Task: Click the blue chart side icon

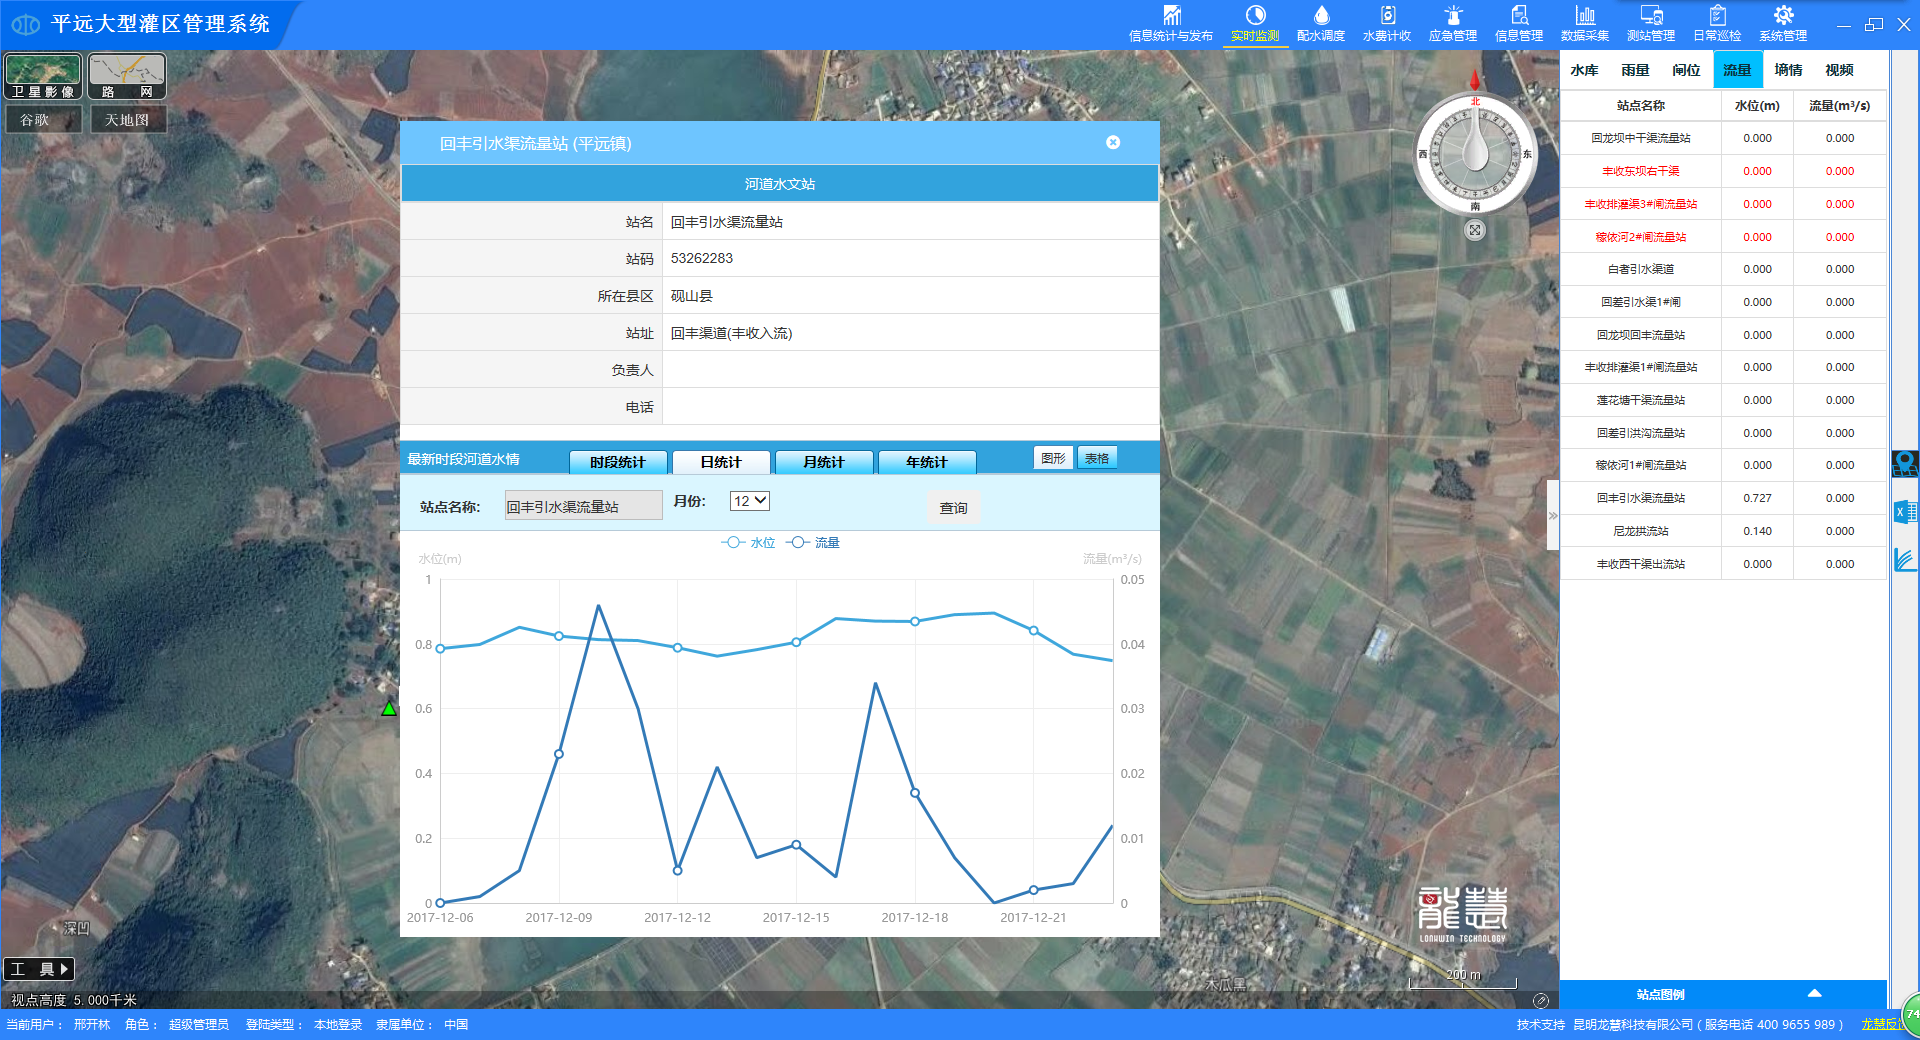Action: (x=1905, y=560)
